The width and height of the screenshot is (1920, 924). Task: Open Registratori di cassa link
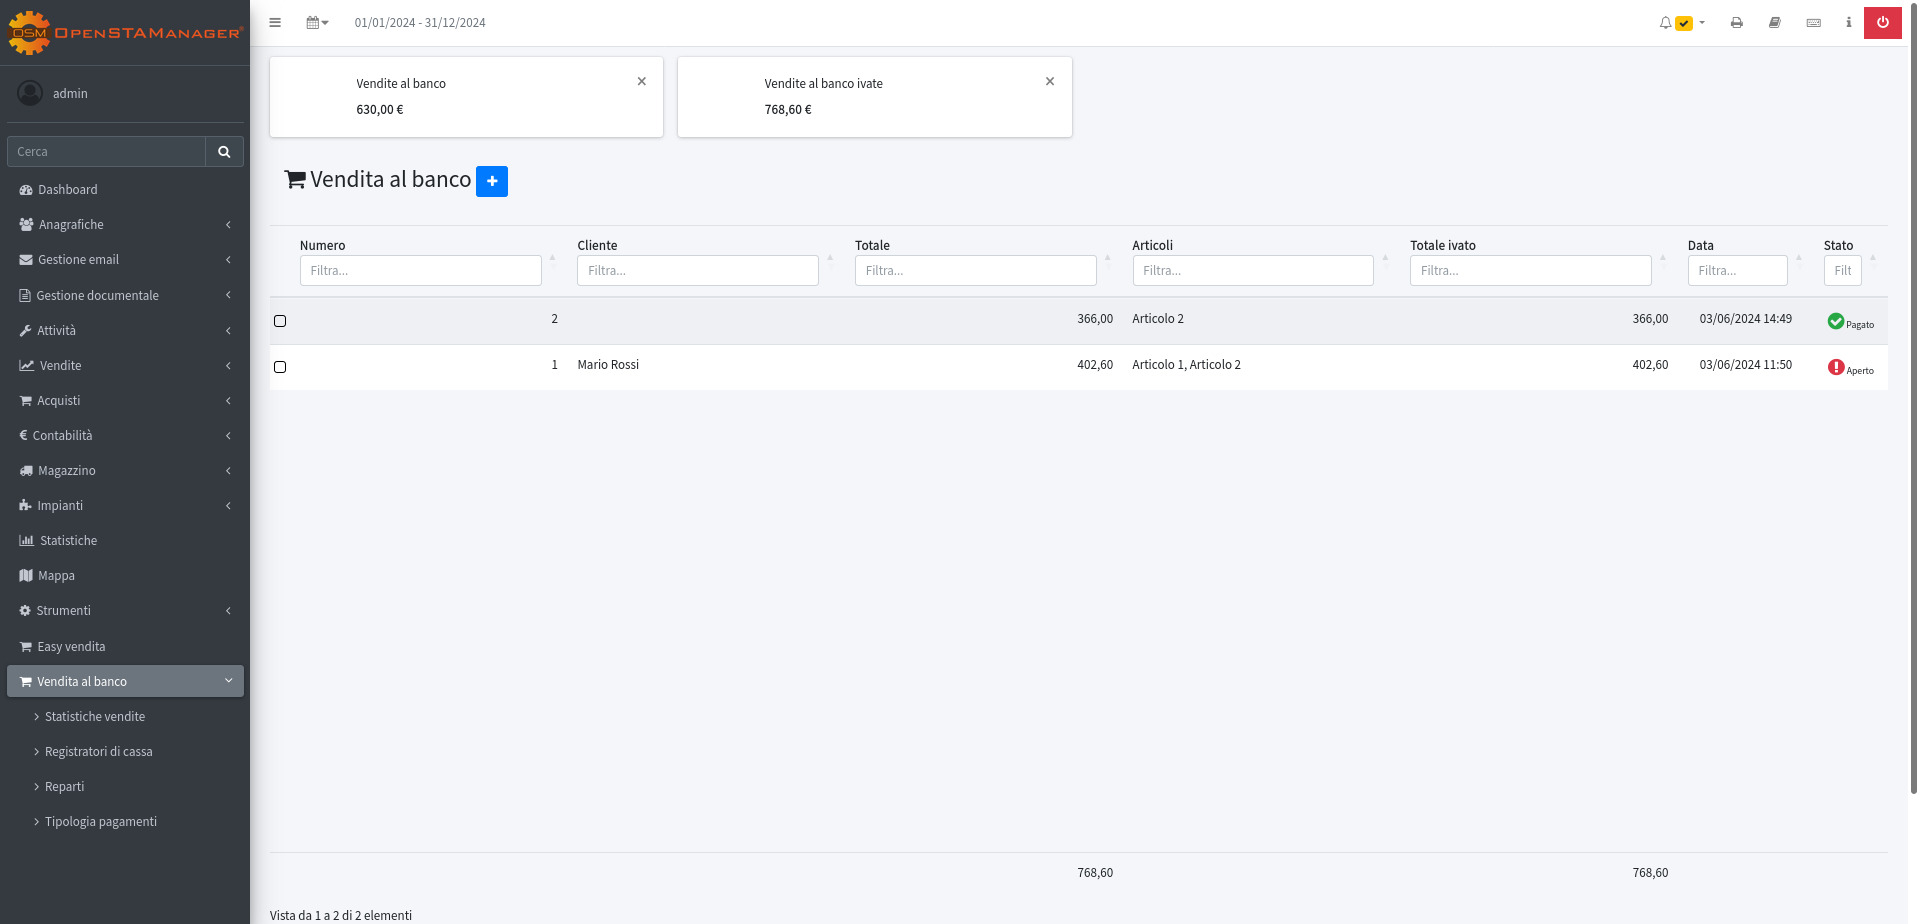click(x=98, y=752)
